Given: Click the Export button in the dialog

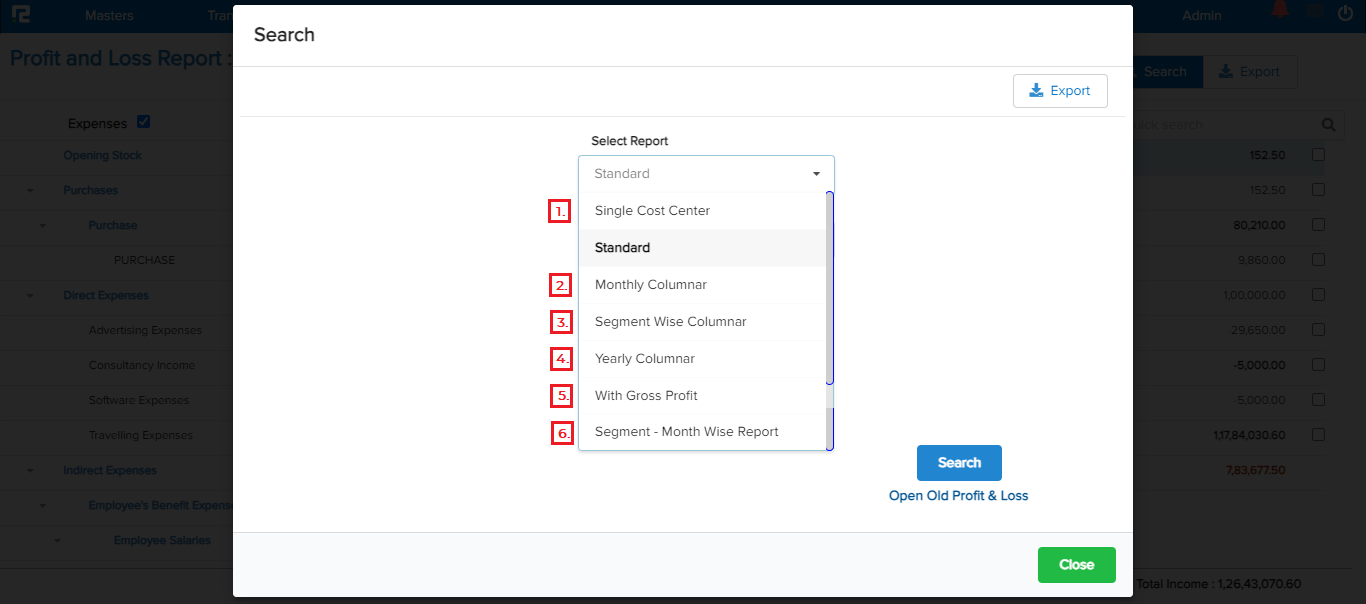Looking at the screenshot, I should click(1059, 91).
